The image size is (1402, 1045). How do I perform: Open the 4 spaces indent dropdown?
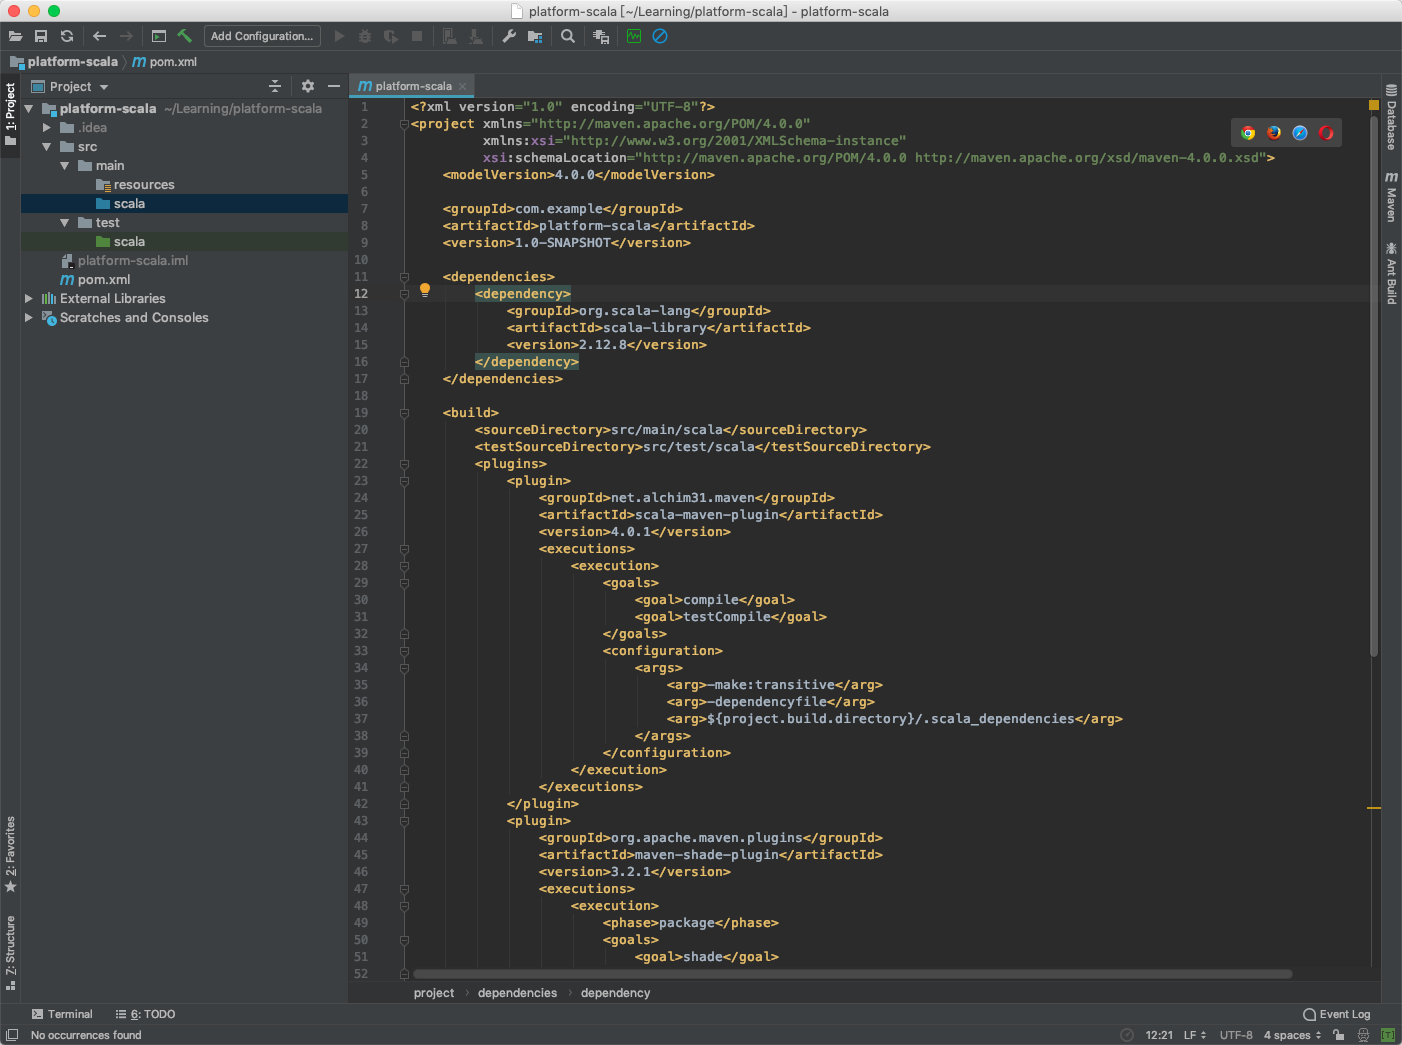pyautogui.click(x=1292, y=1035)
